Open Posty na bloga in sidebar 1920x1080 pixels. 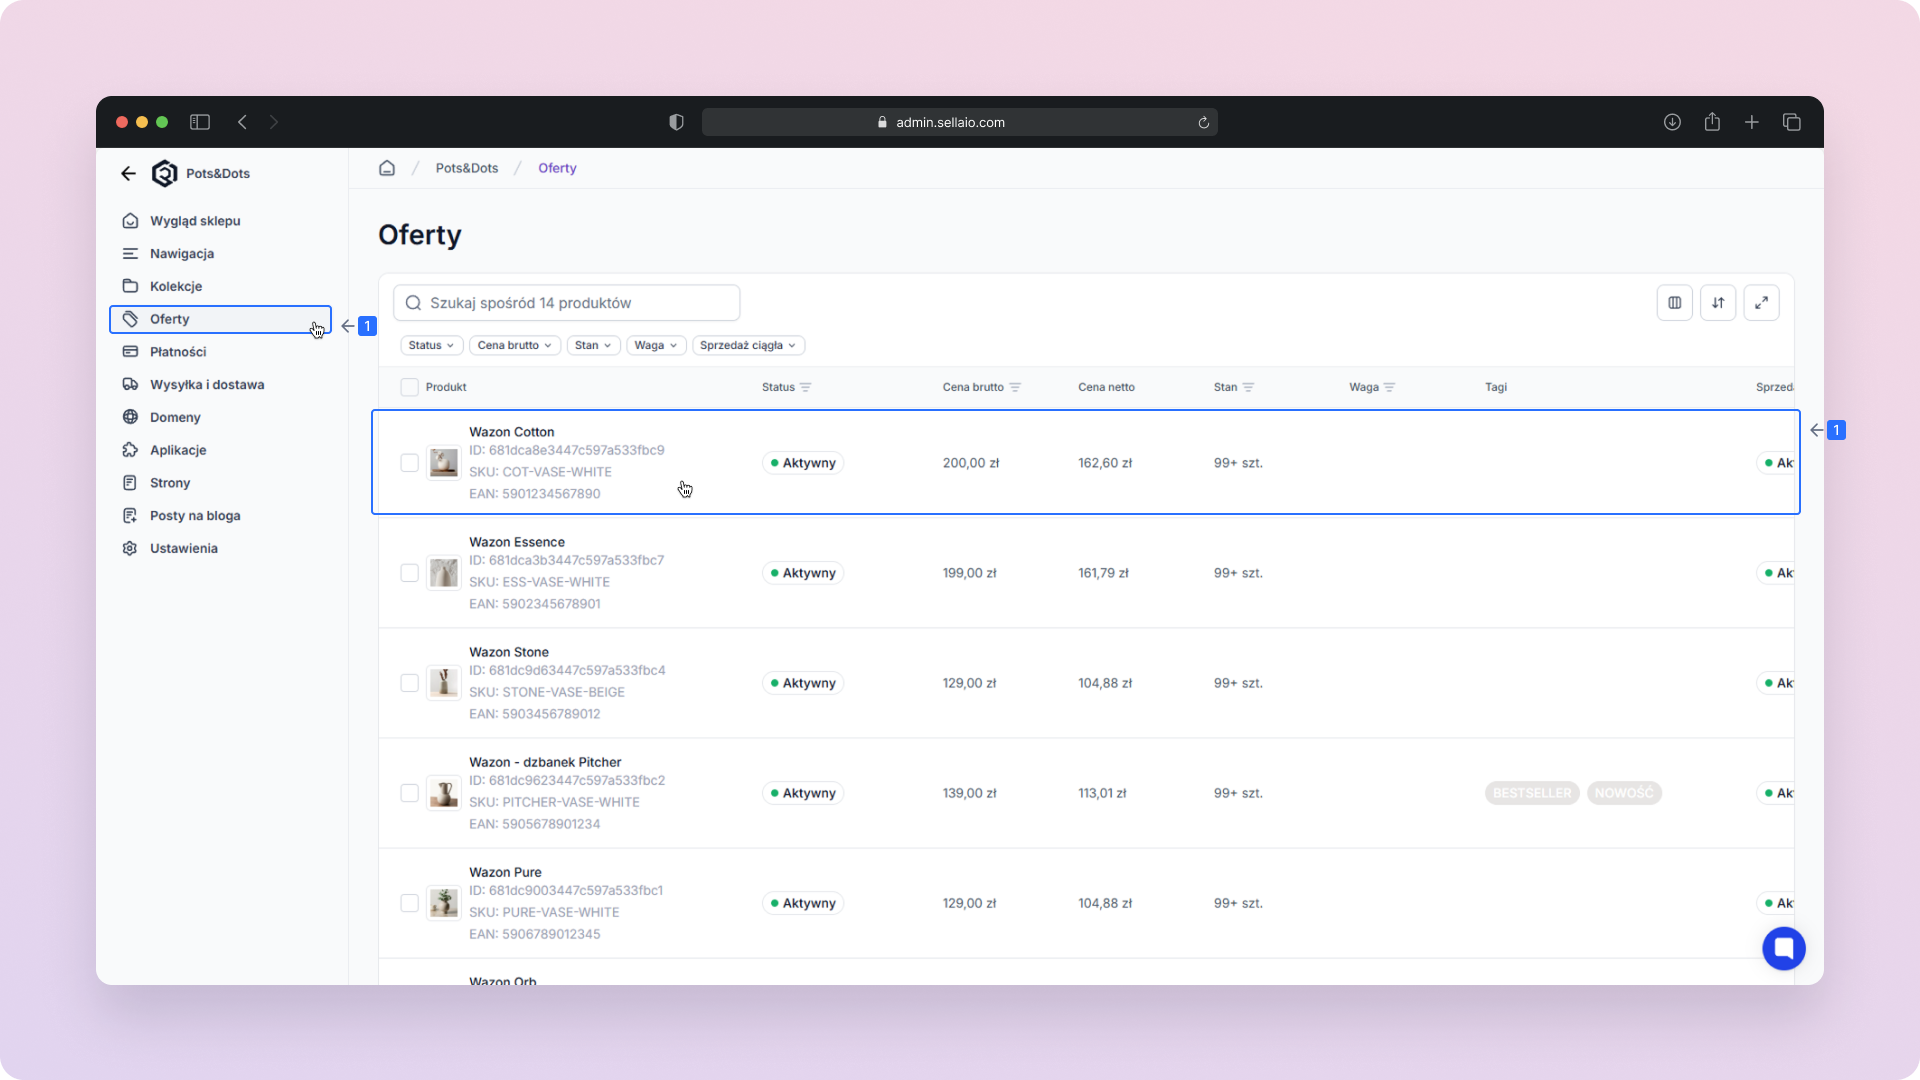pos(220,516)
